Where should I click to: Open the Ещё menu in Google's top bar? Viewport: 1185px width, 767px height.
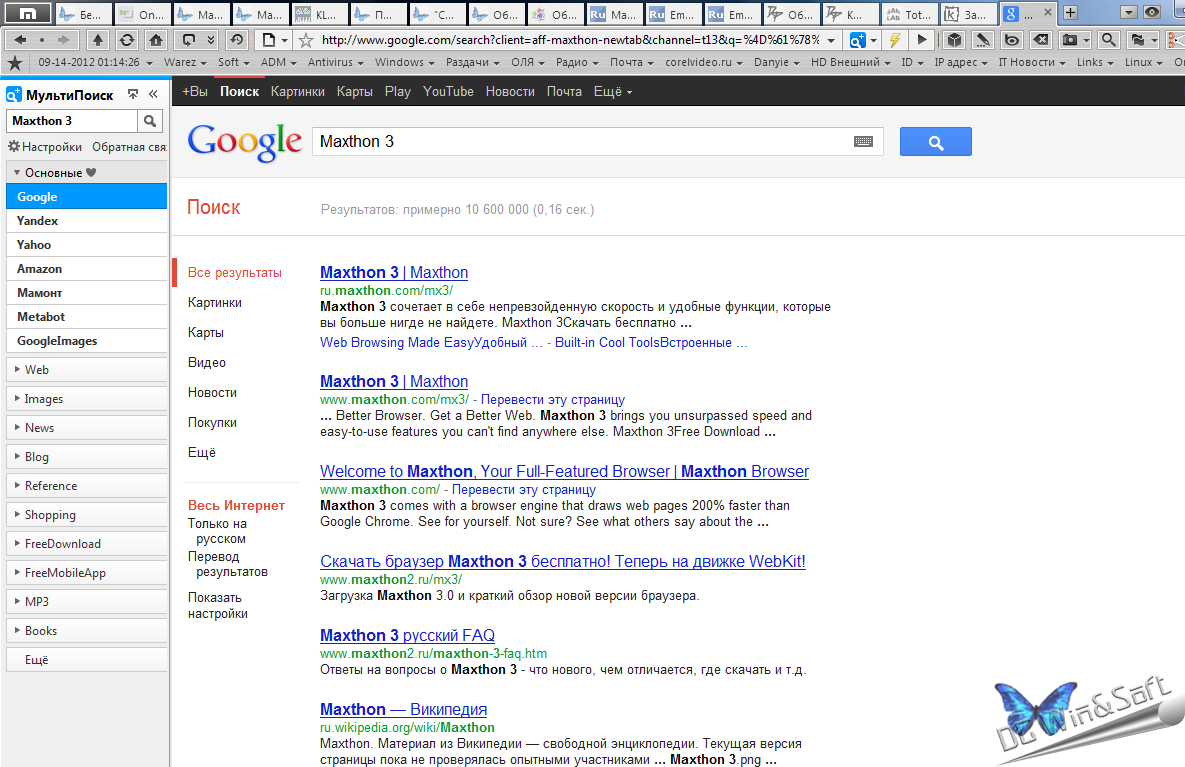[x=612, y=91]
